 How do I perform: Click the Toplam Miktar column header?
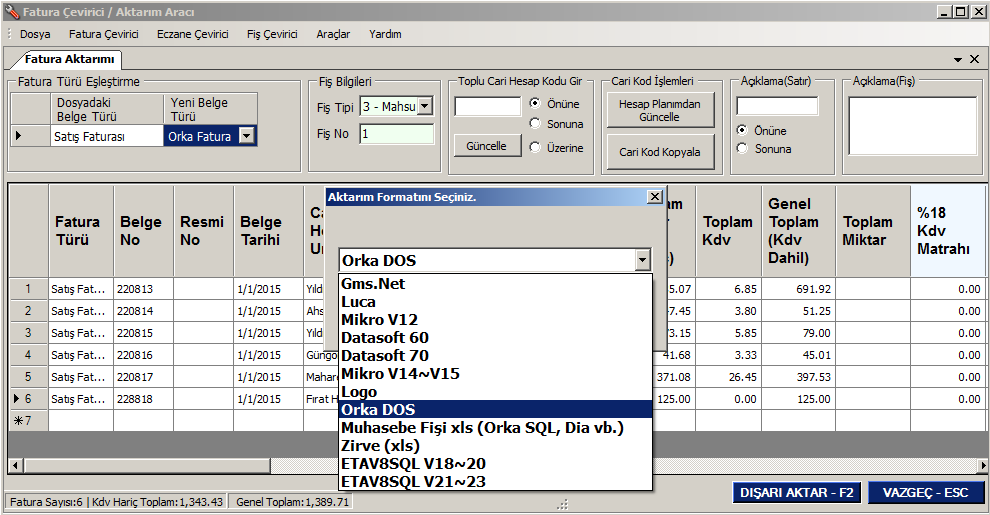click(873, 231)
